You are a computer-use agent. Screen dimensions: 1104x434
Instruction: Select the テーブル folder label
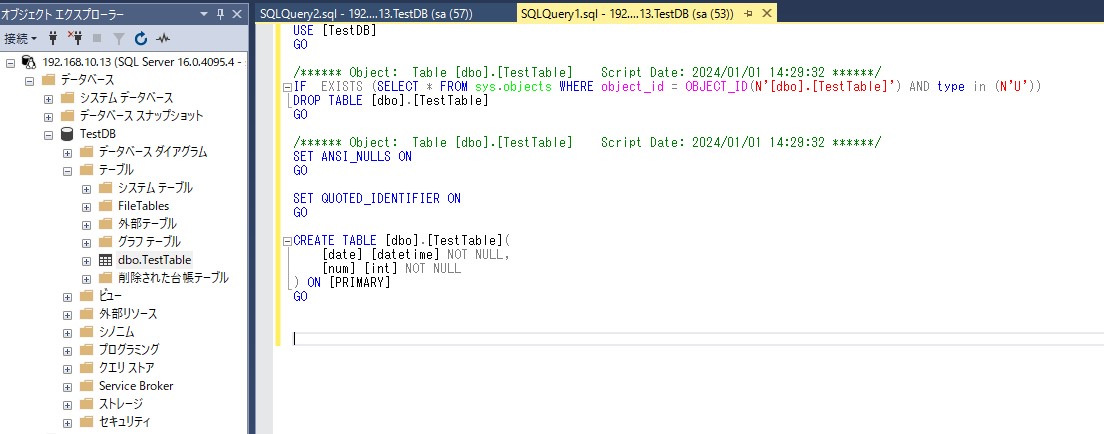[x=116, y=170]
